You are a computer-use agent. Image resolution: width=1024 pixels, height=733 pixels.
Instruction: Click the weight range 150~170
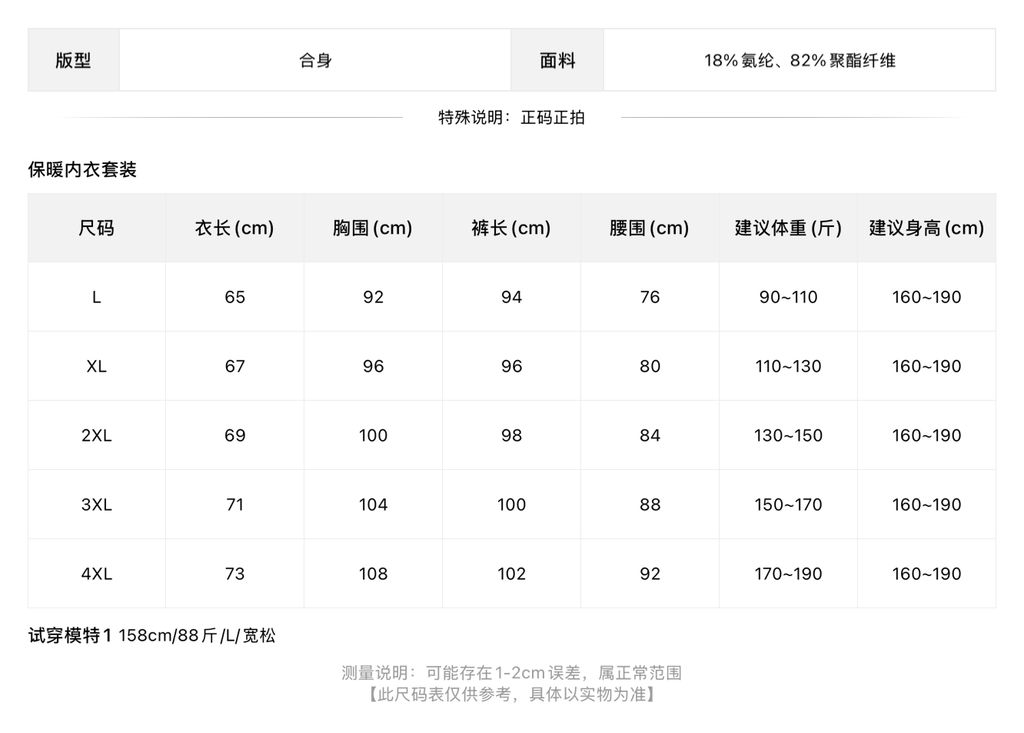[x=788, y=505]
